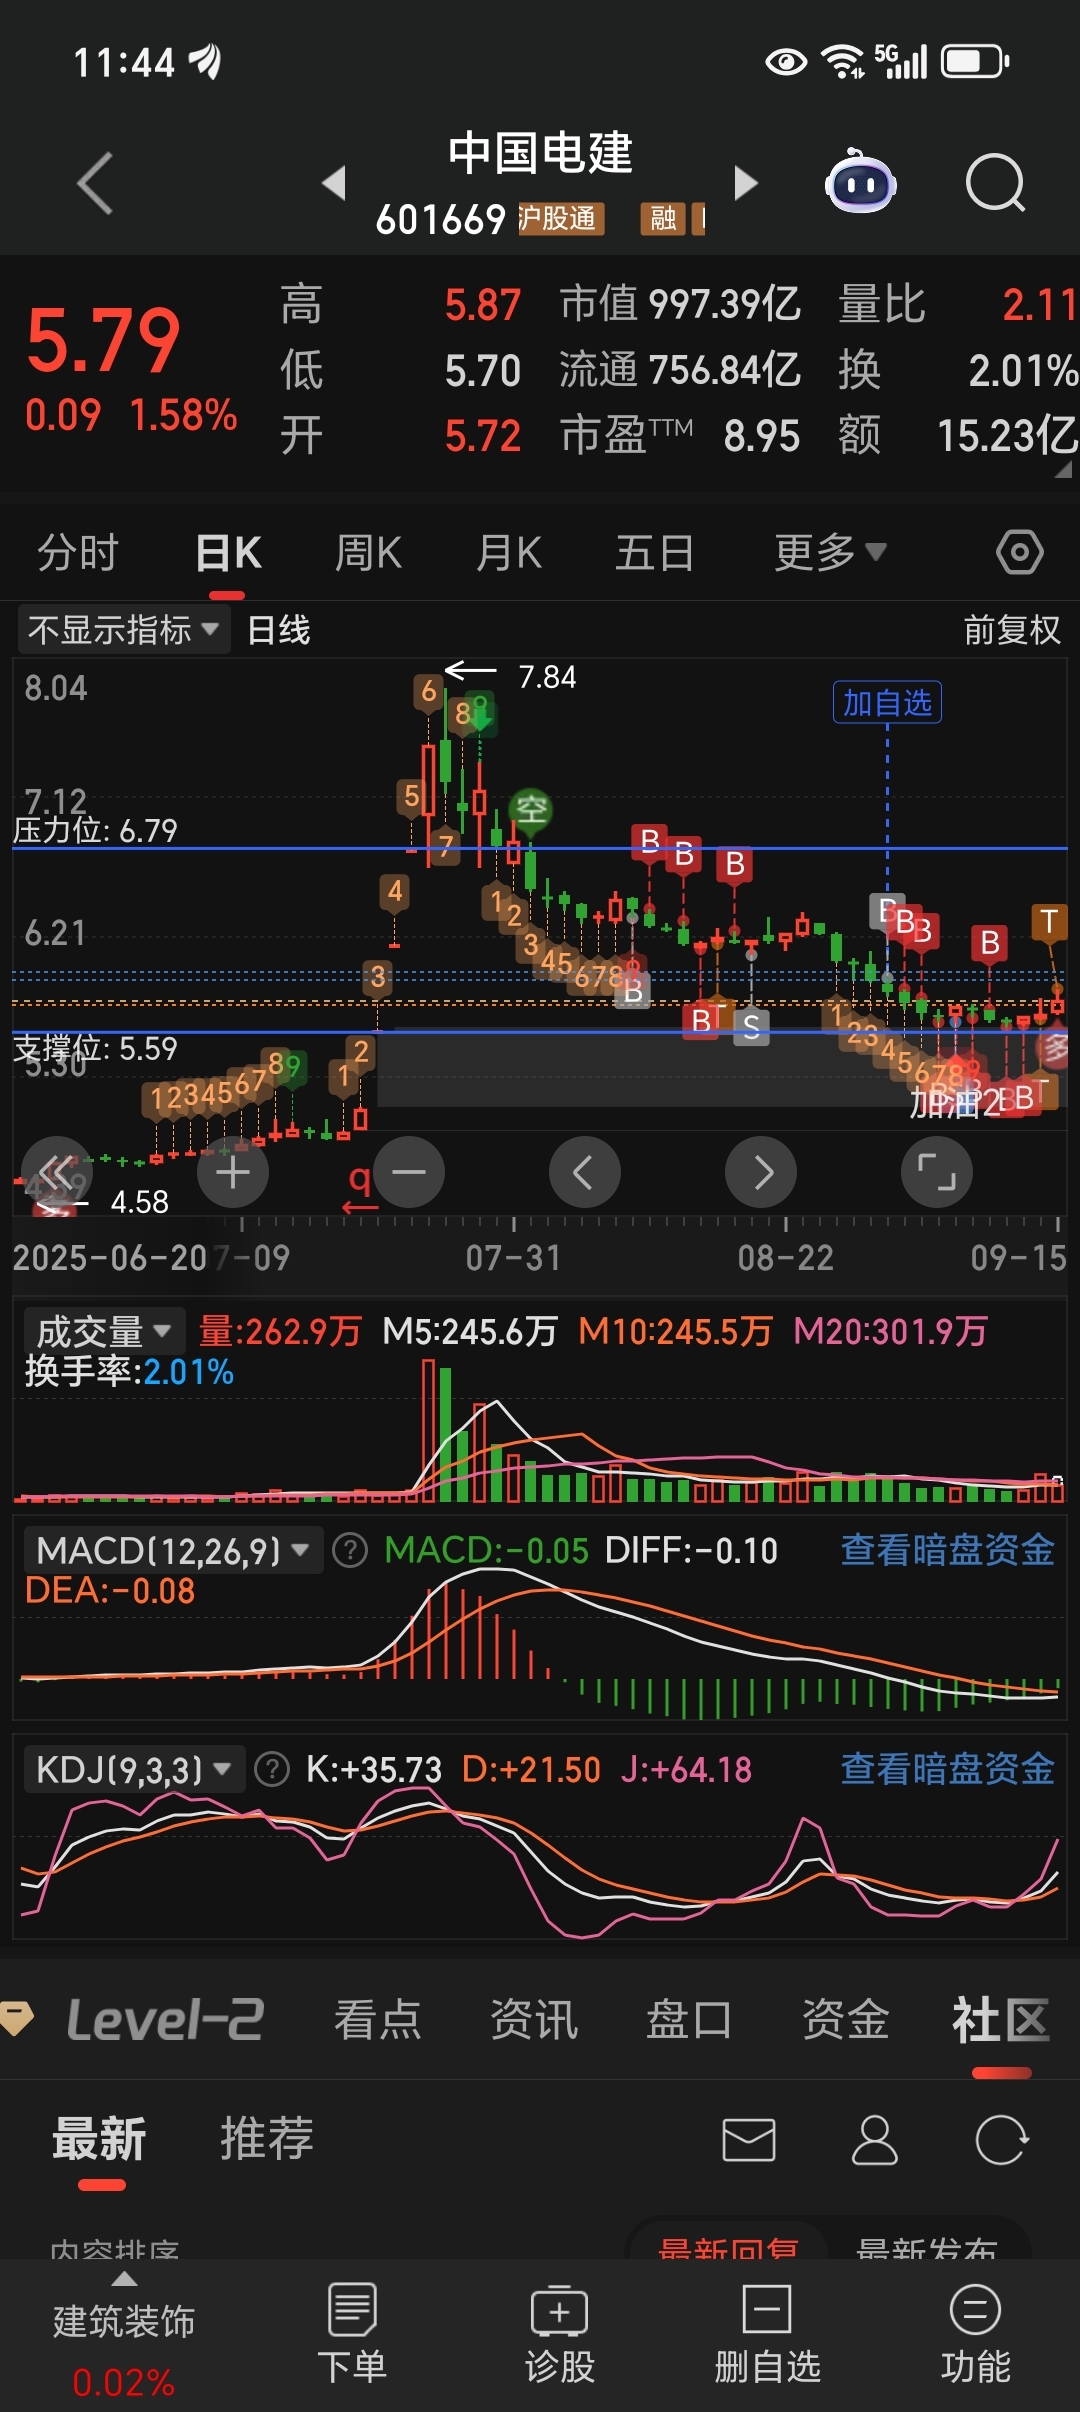The image size is (1080, 2412).
Task: Open 盘口 tab
Action: 689,2021
